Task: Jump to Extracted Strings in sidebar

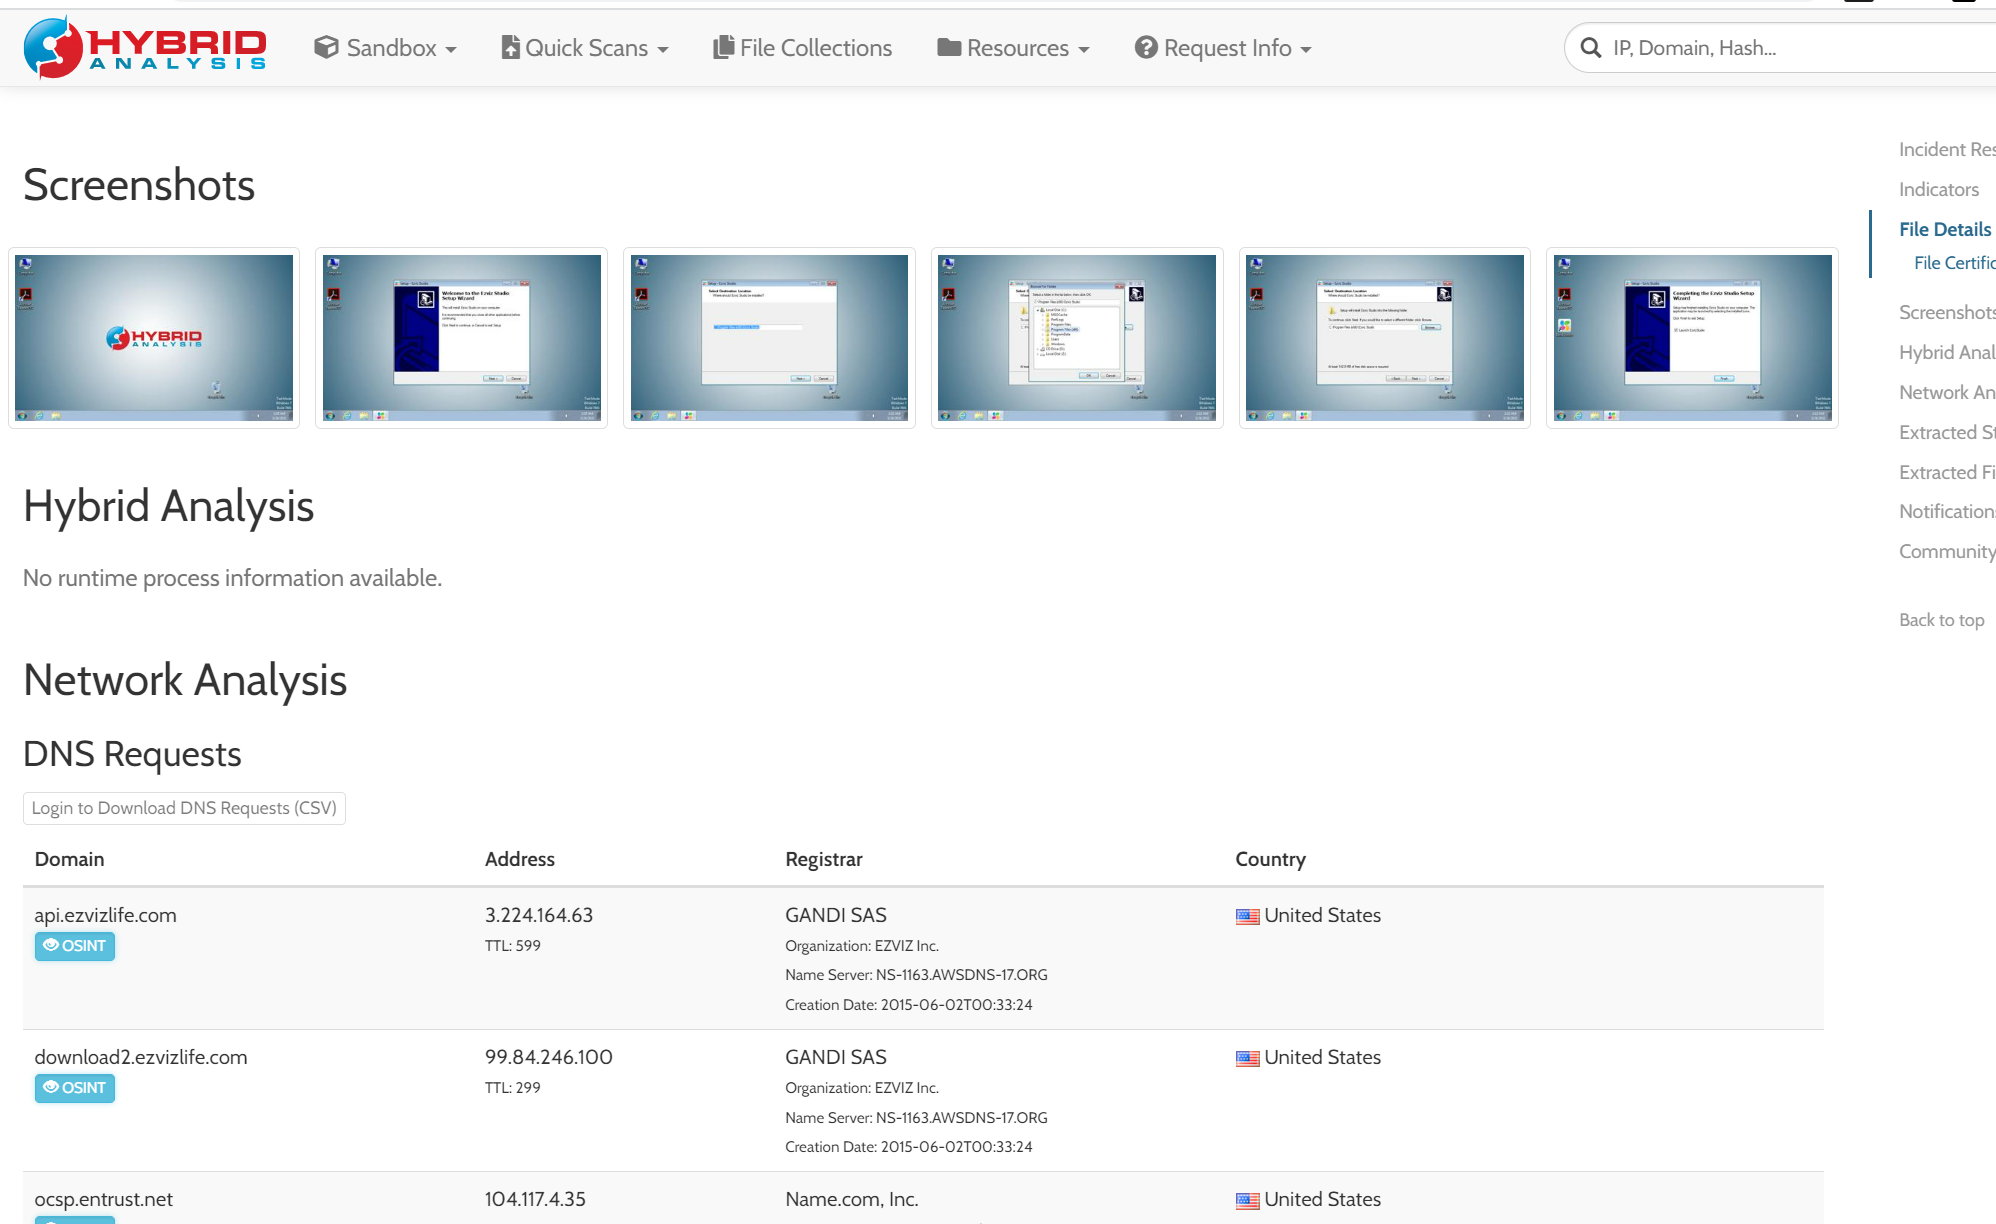Action: pyautogui.click(x=1947, y=432)
